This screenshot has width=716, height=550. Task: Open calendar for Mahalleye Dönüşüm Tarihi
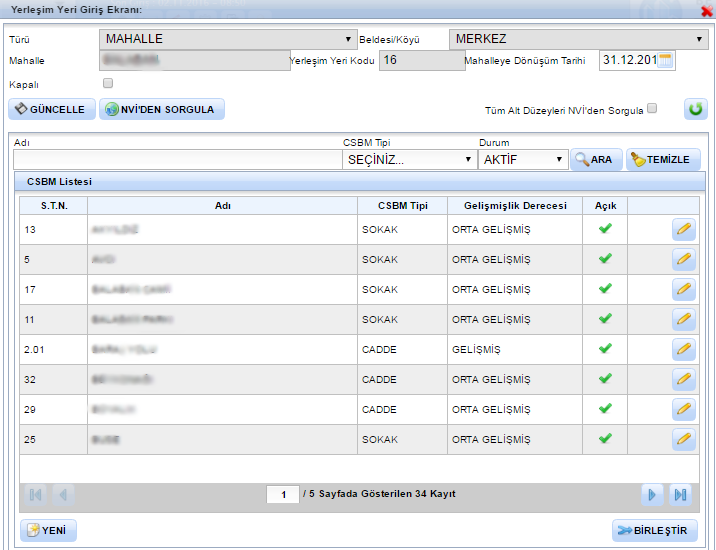pyautogui.click(x=665, y=60)
